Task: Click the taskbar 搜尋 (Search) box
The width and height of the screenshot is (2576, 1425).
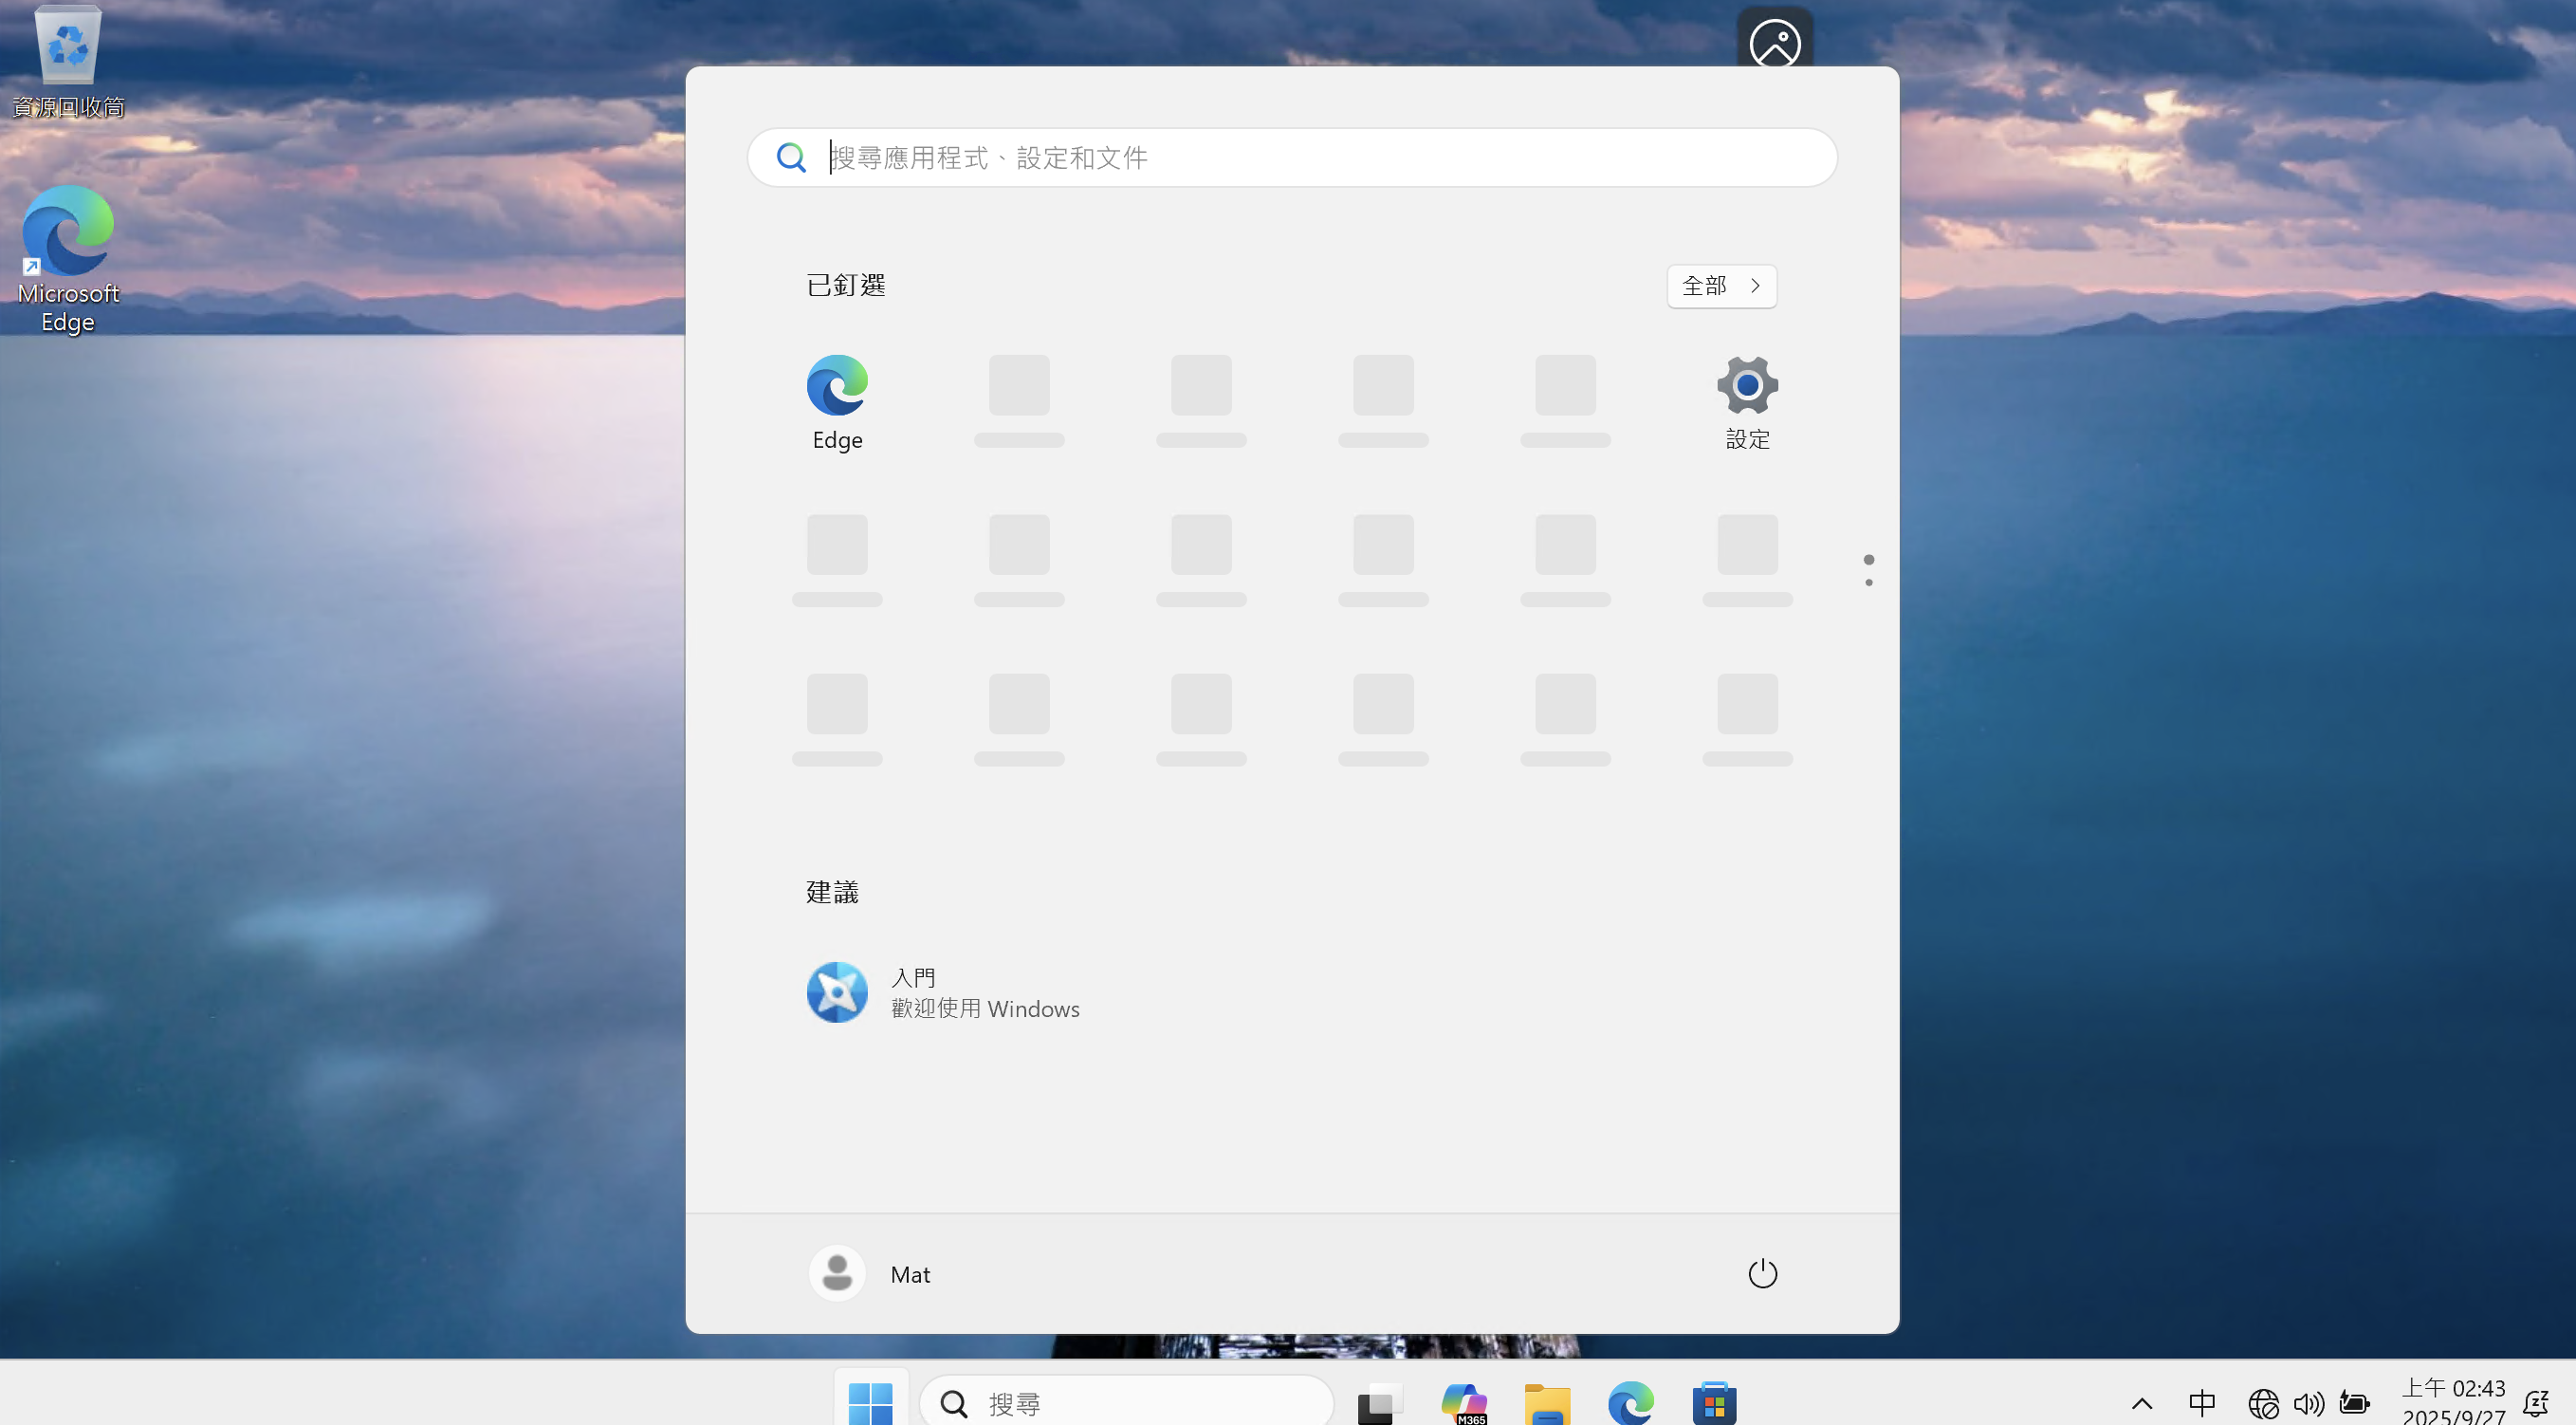Action: click(x=1126, y=1402)
